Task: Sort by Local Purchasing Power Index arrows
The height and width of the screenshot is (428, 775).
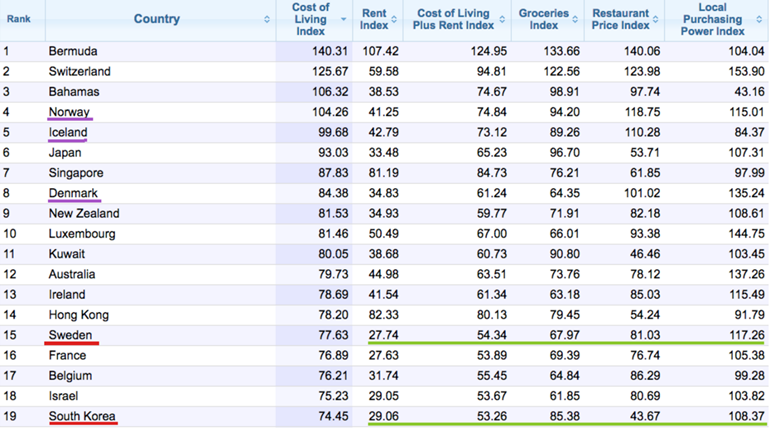Action: pos(759,19)
